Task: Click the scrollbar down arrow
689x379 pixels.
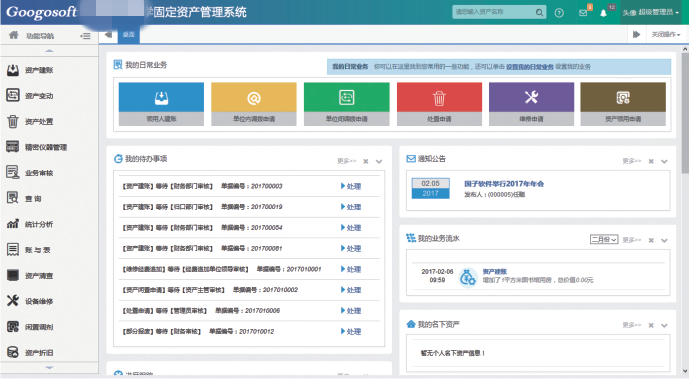Action: click(x=685, y=372)
